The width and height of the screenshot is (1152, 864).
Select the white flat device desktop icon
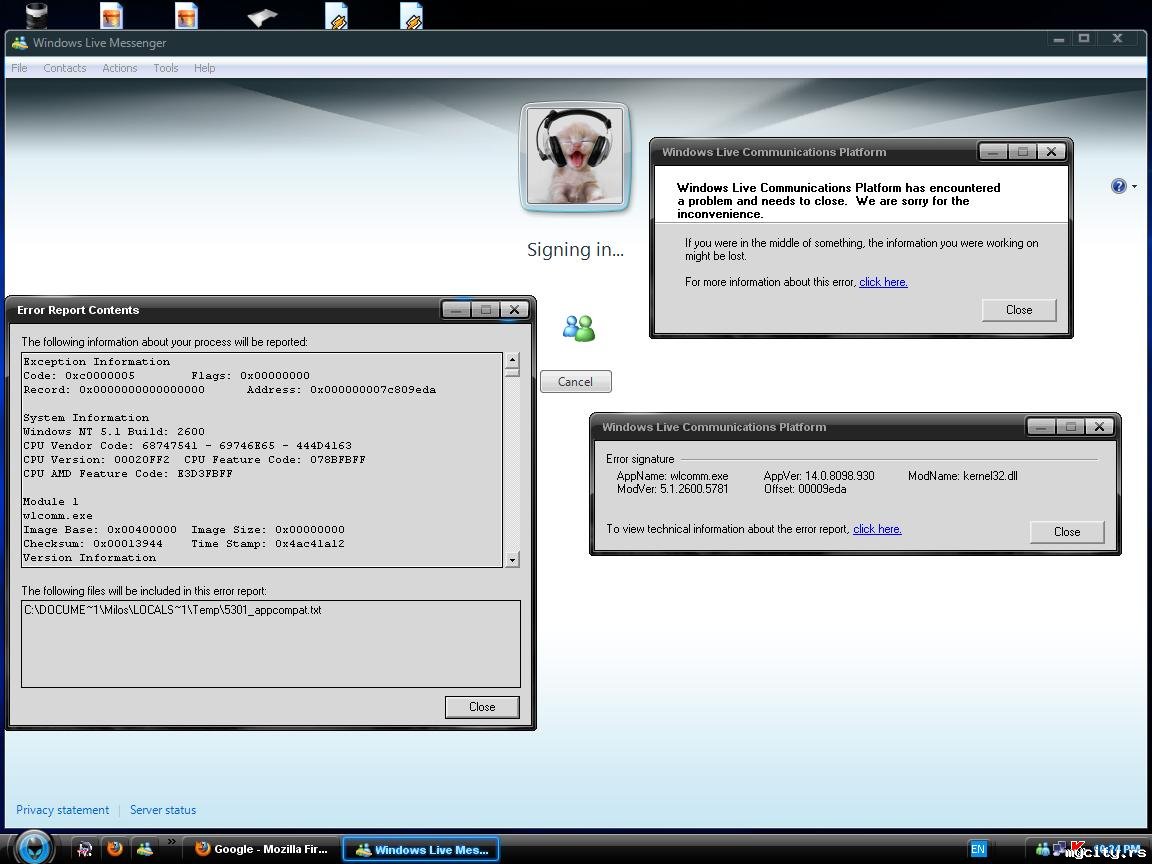coord(262,17)
